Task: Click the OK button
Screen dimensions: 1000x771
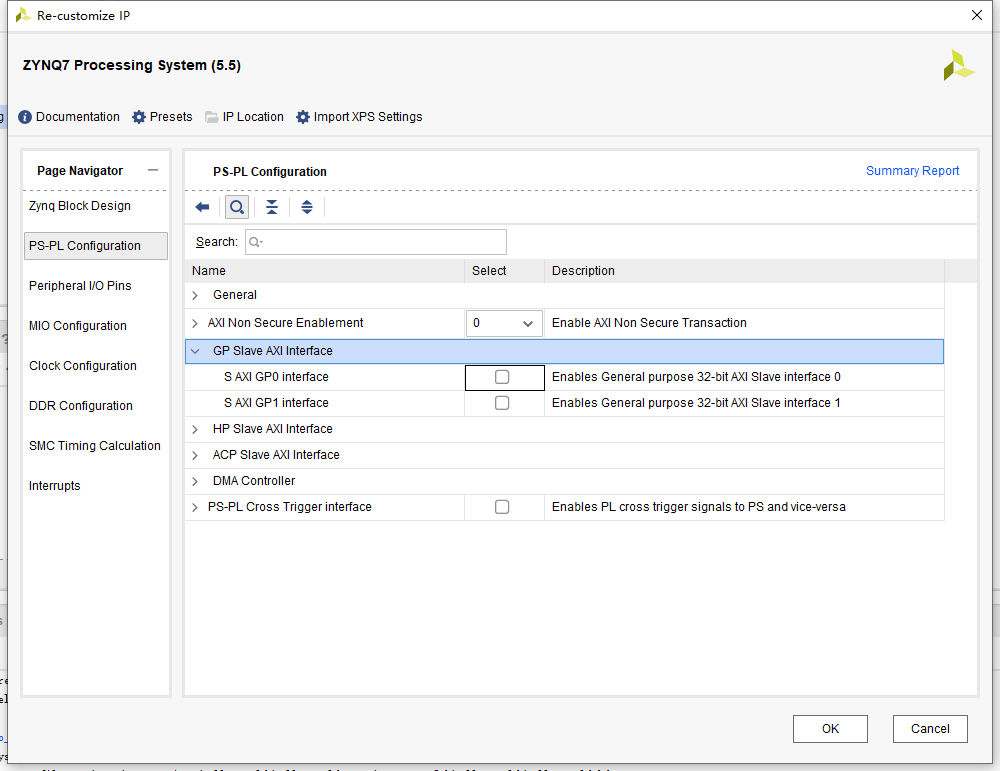Action: [x=830, y=729]
